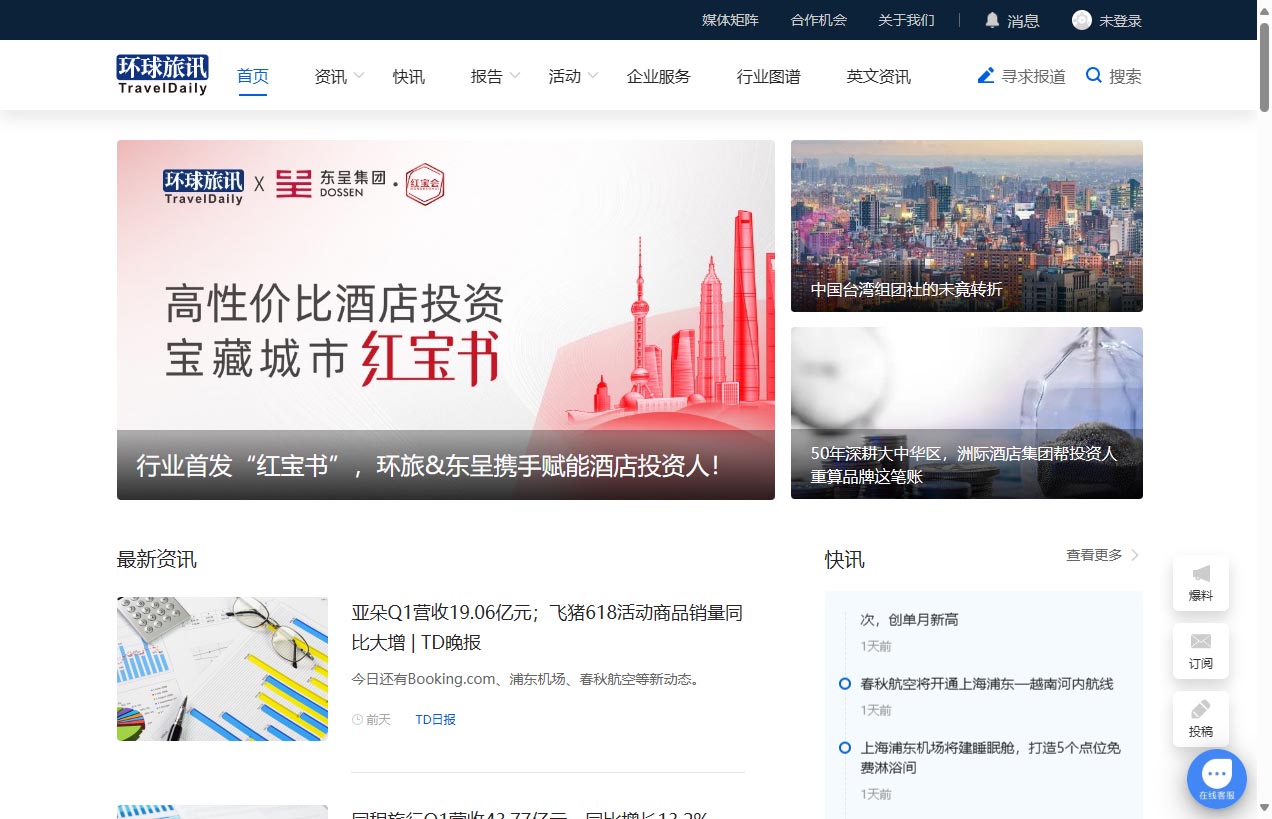Screen dimensions: 1272x819
Task: Click the 红宝书 hotel investment banner
Action: coord(446,318)
